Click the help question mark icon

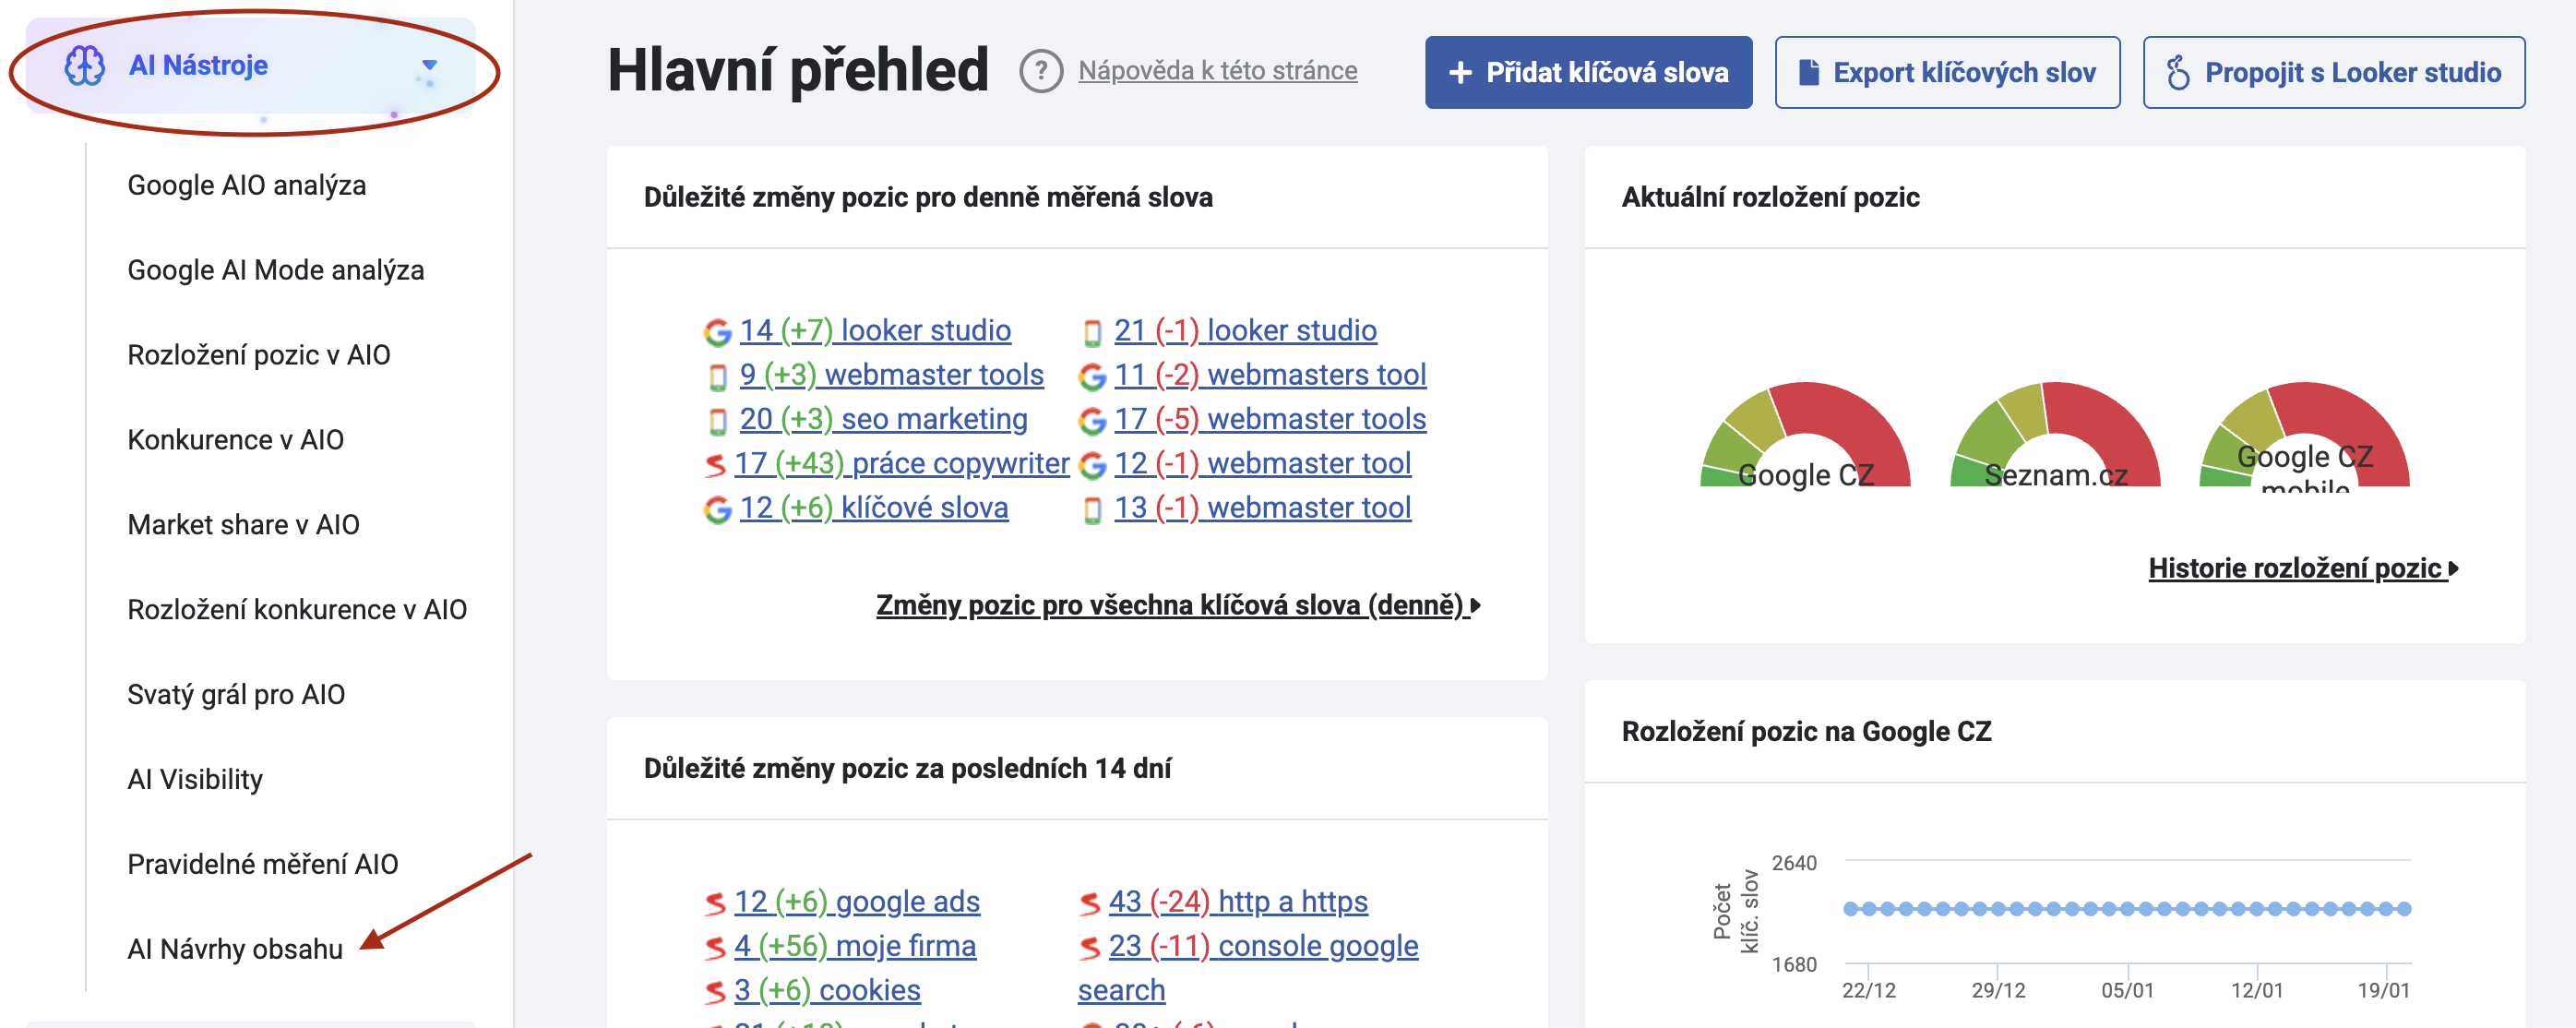[1040, 71]
